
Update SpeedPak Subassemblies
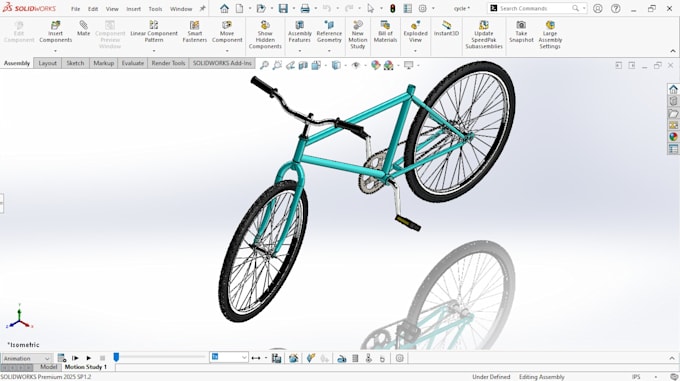tap(484, 35)
